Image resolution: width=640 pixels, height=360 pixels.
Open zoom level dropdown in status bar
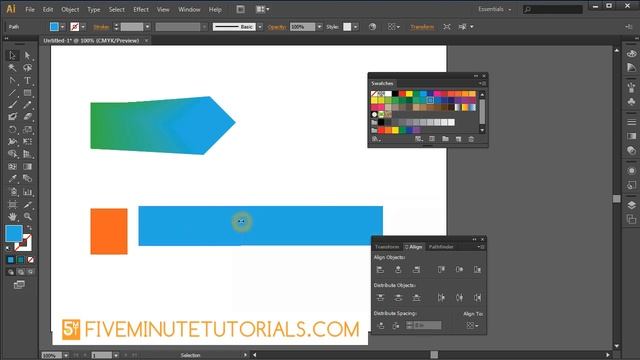pyautogui.click(x=66, y=356)
